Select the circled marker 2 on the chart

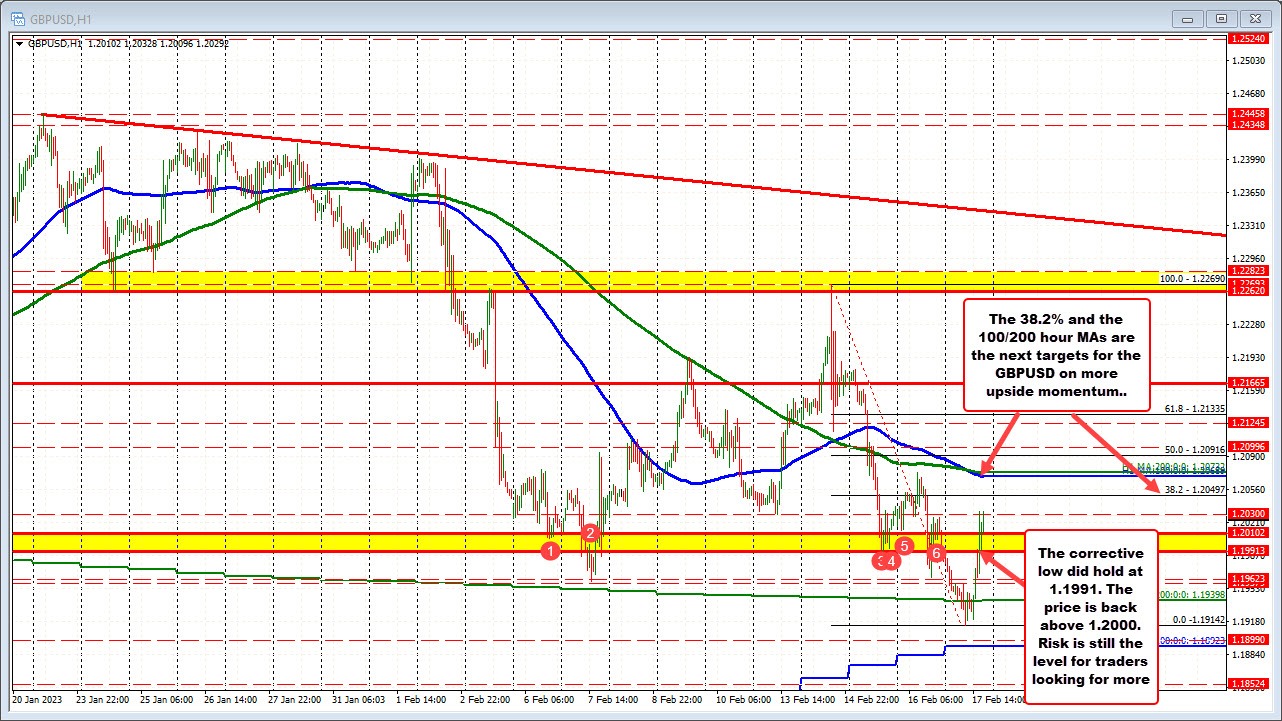pyautogui.click(x=590, y=533)
